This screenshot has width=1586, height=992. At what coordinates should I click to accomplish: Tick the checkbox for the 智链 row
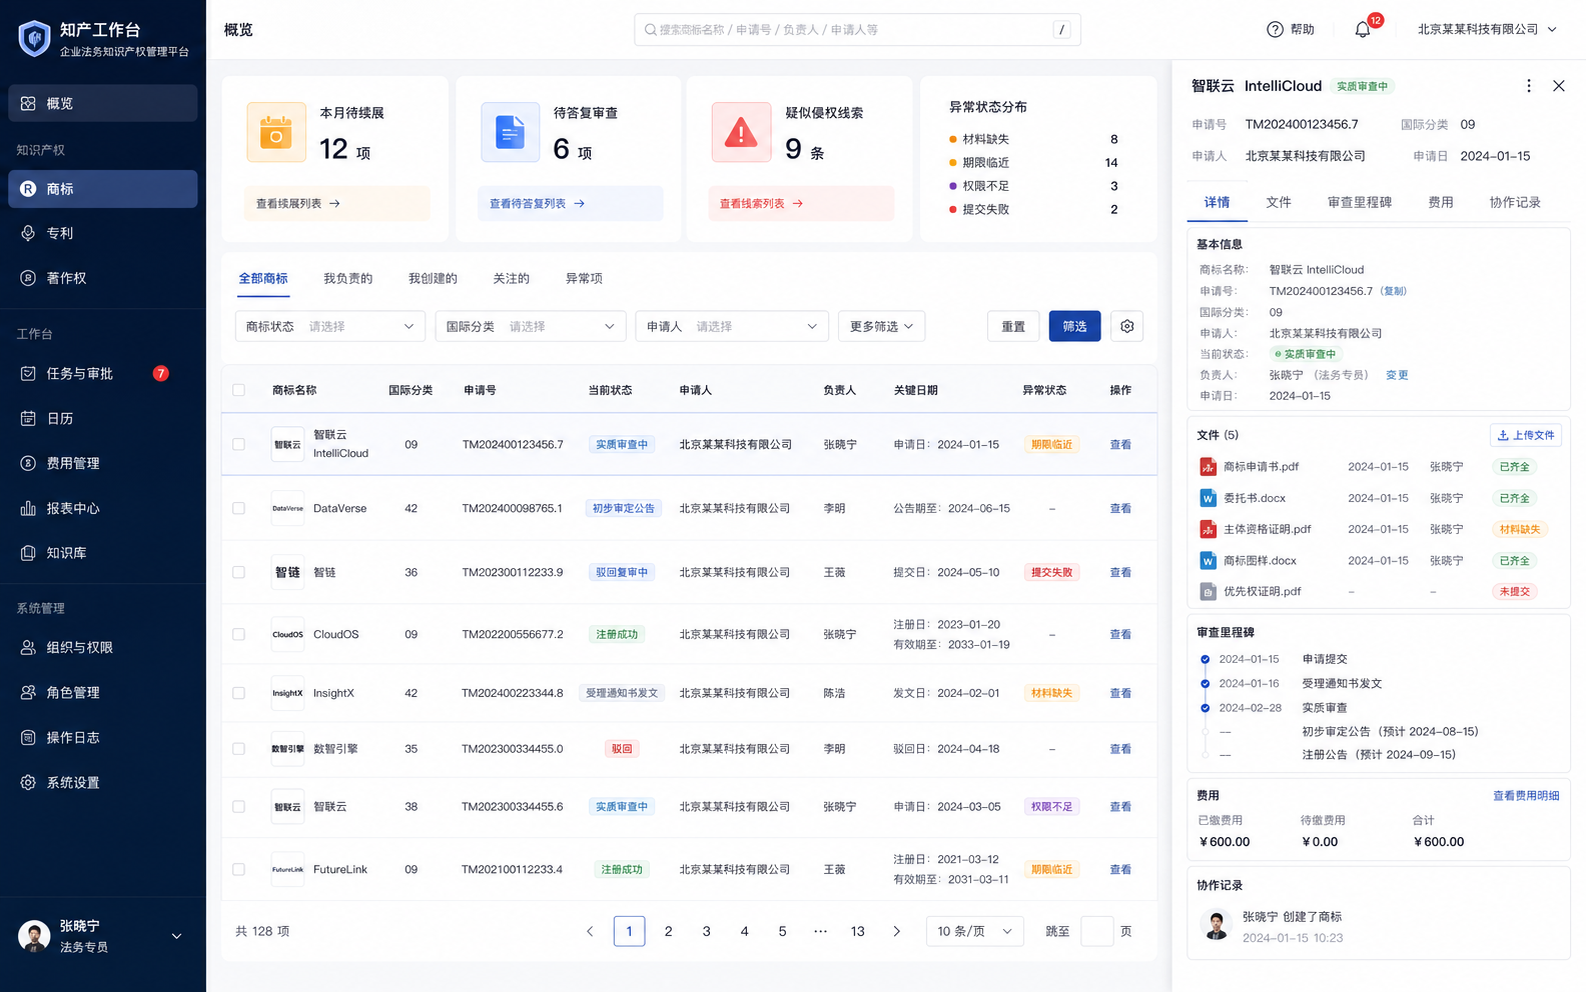tap(239, 572)
